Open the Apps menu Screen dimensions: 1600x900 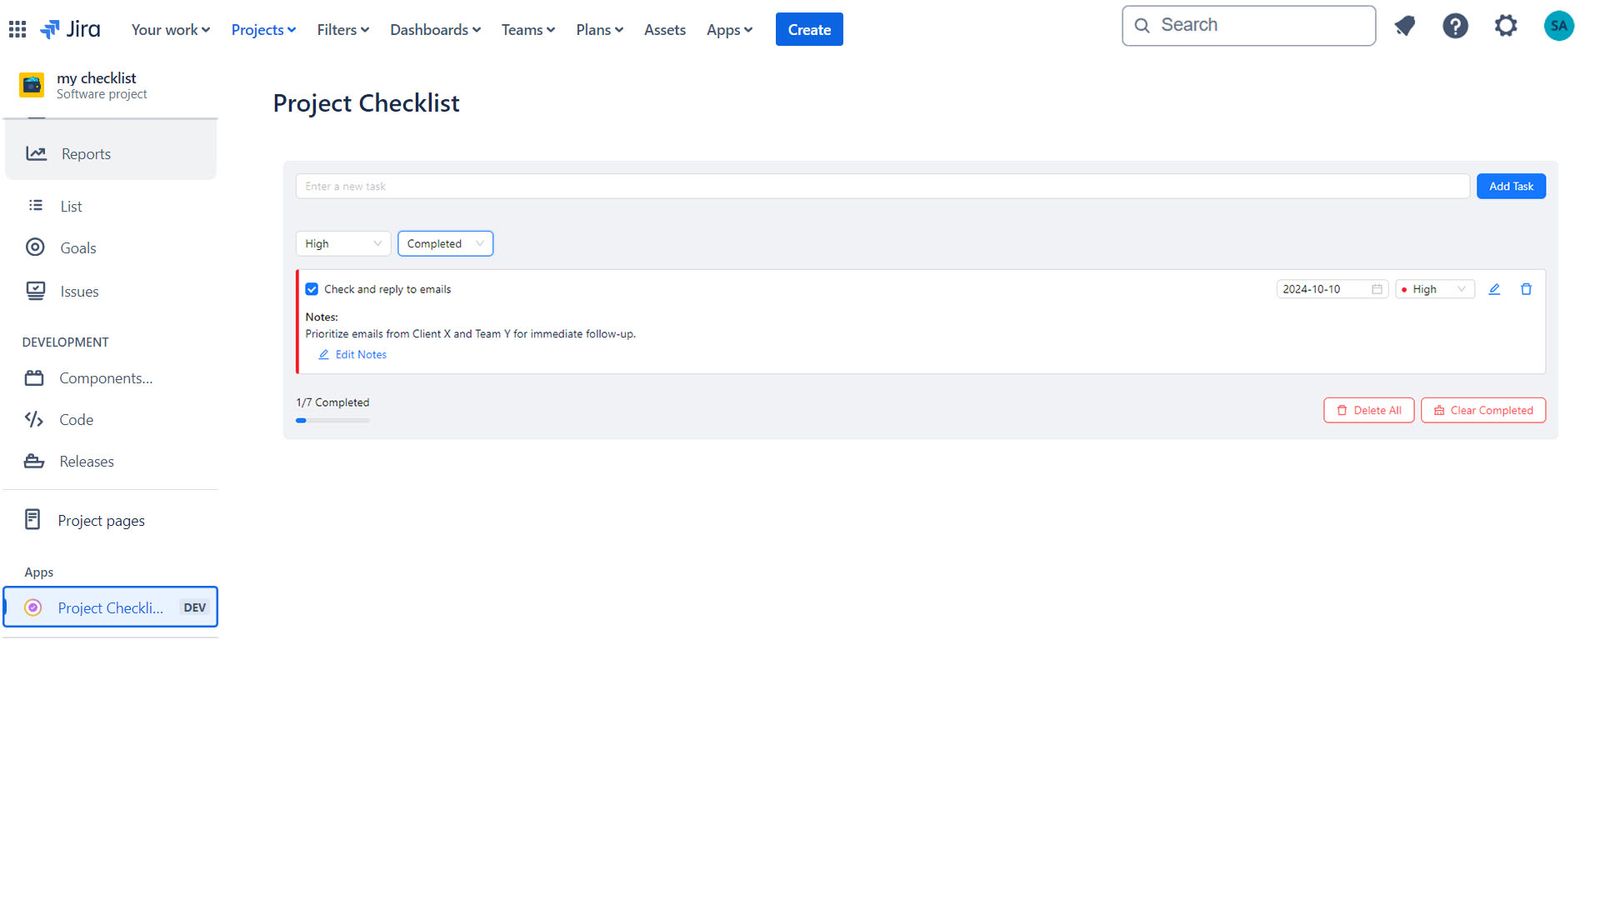[x=730, y=30]
